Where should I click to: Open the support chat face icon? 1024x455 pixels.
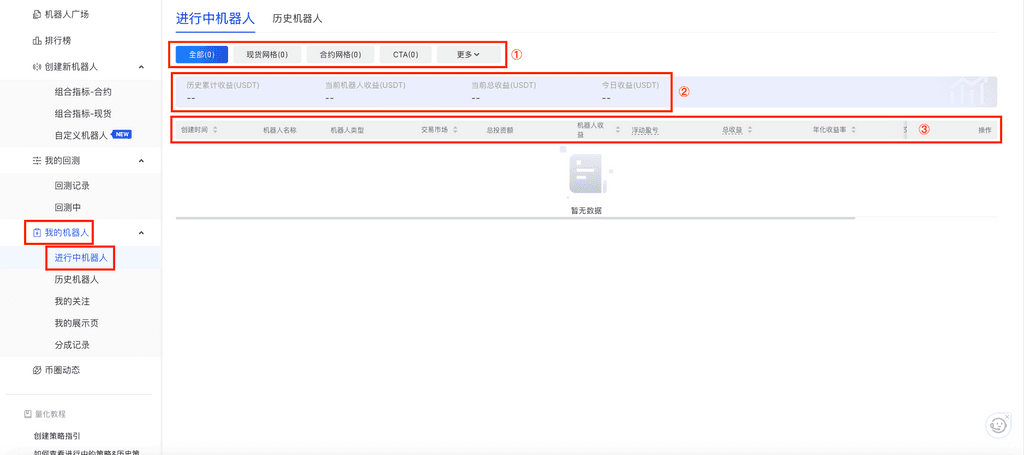997,425
